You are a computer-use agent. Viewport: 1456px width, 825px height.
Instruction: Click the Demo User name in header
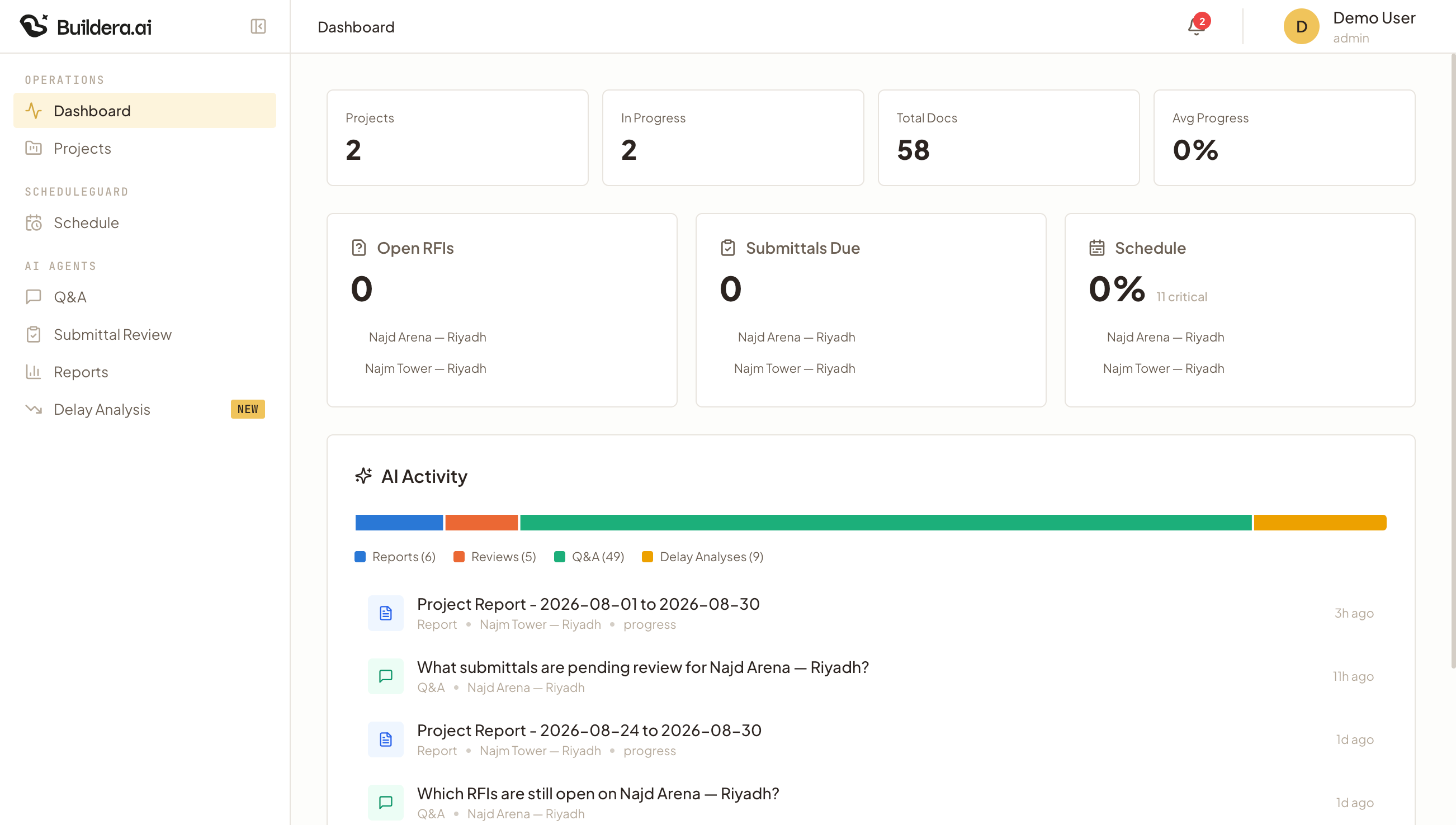point(1374,18)
